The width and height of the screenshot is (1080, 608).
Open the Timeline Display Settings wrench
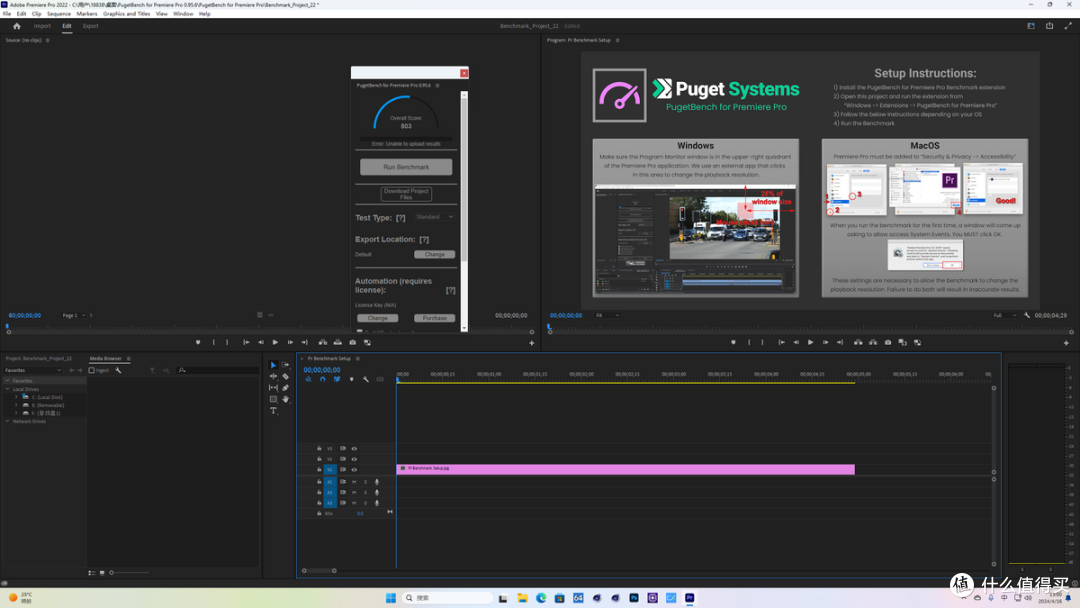click(x=366, y=379)
